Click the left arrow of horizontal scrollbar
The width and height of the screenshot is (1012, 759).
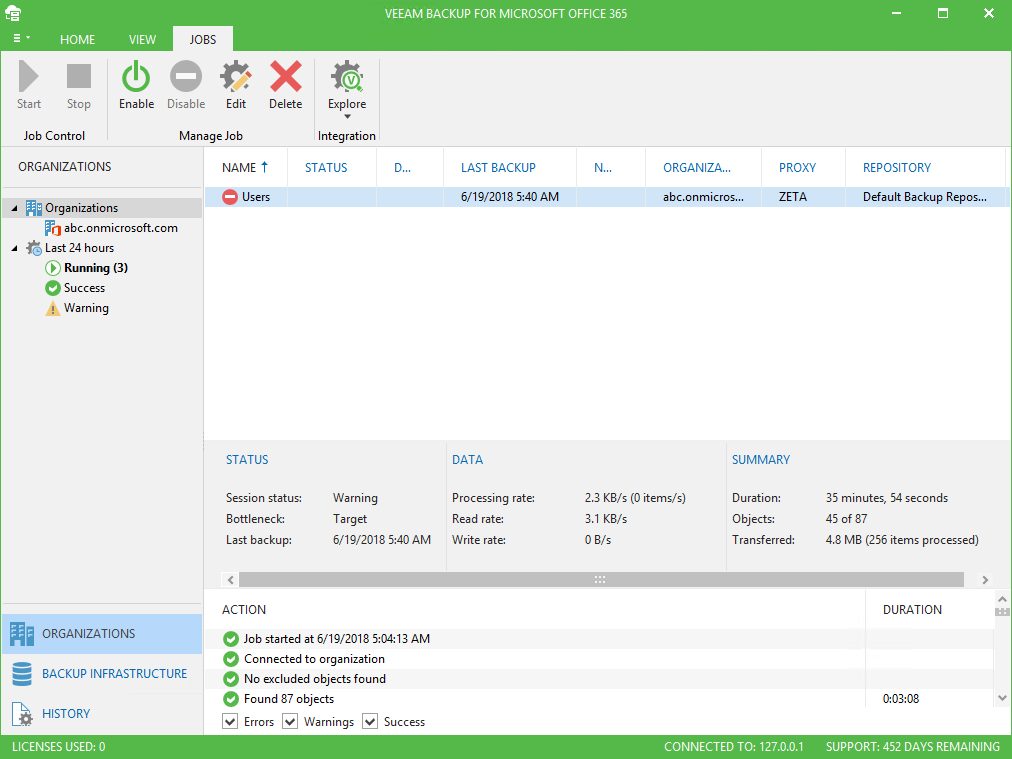pyautogui.click(x=230, y=580)
